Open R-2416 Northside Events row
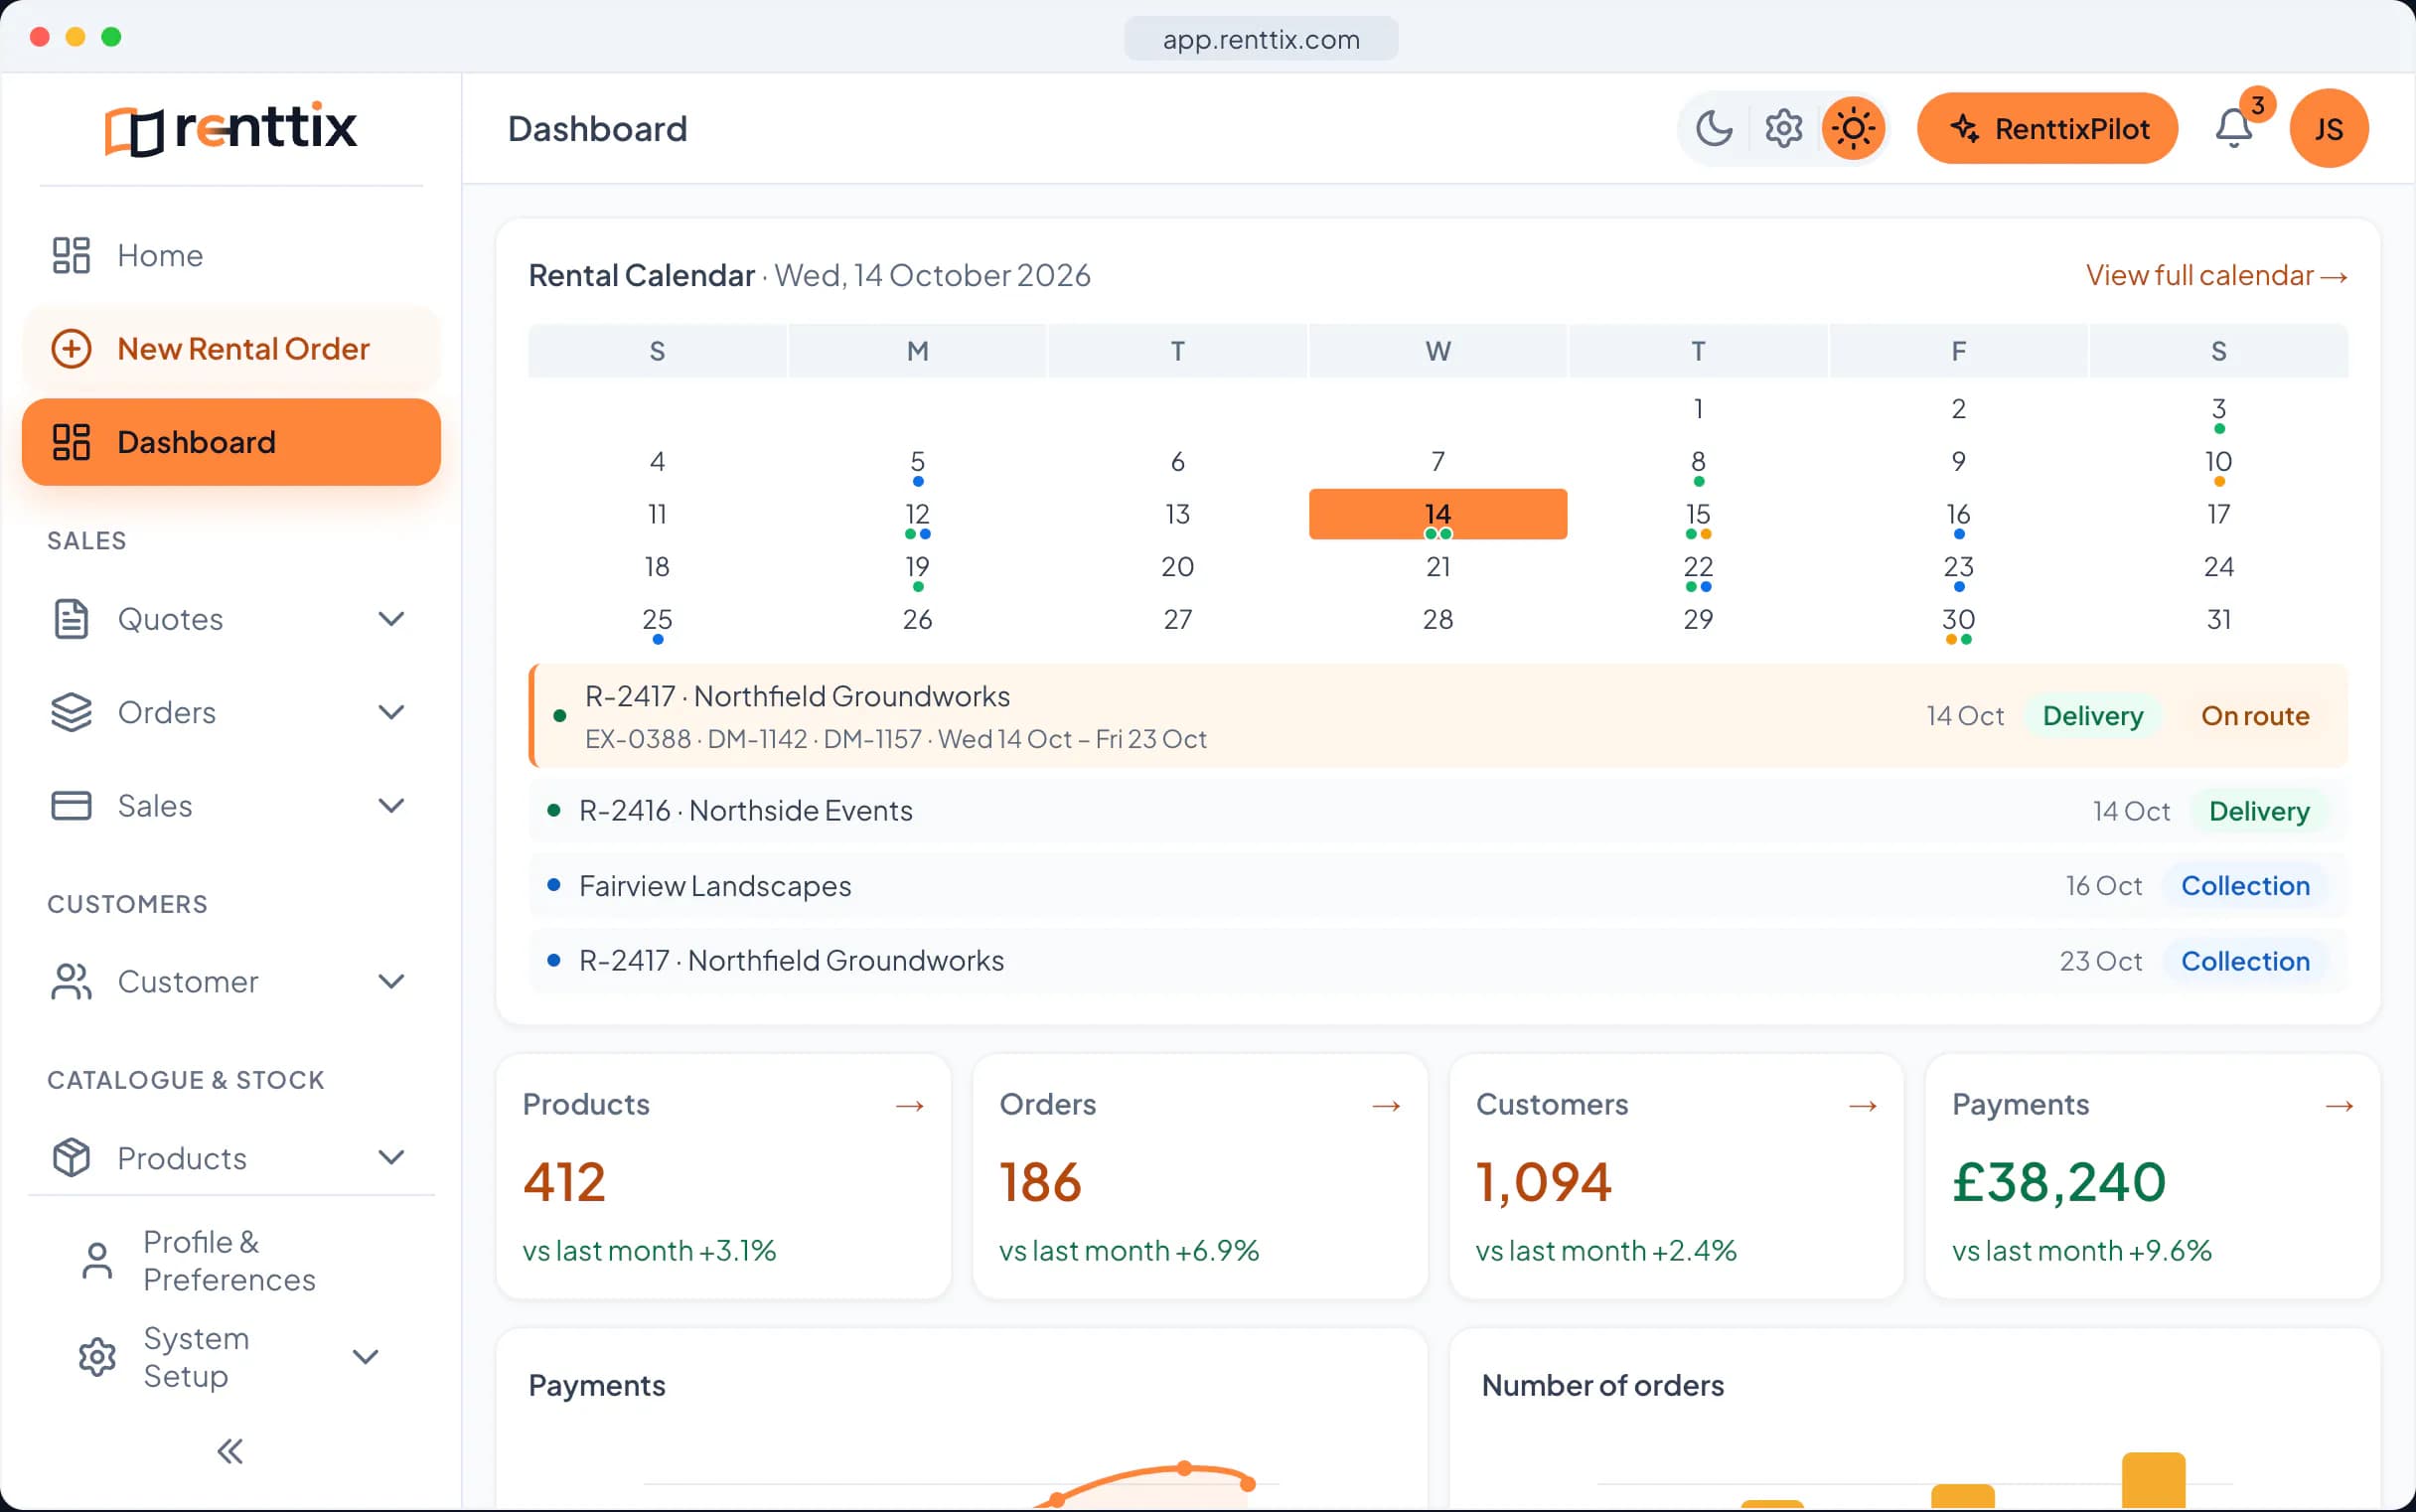 1438,810
